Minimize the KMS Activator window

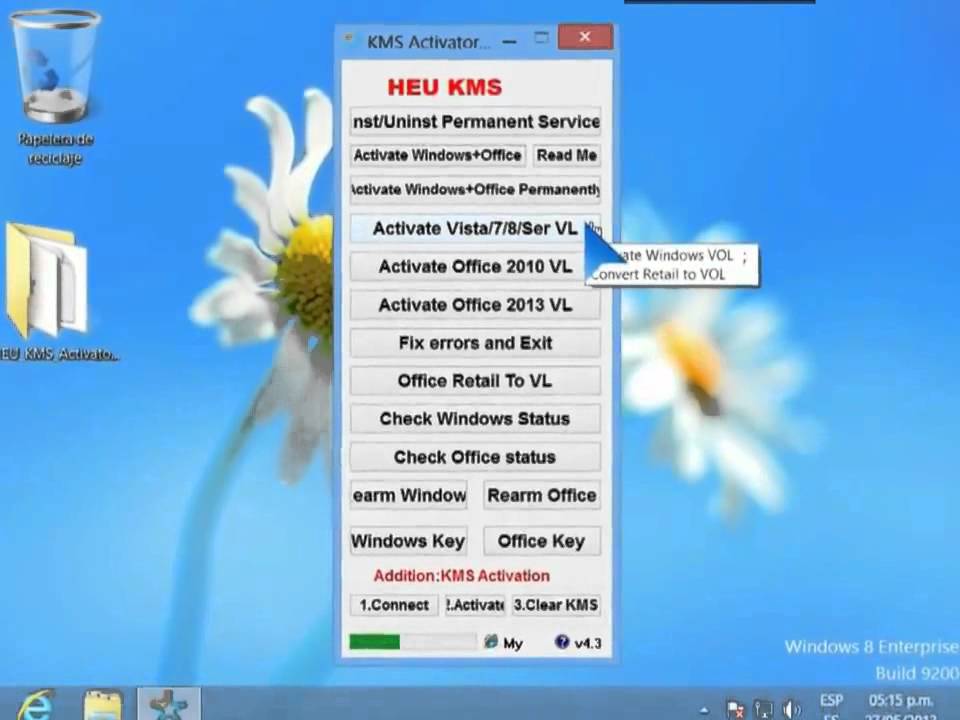coord(509,41)
